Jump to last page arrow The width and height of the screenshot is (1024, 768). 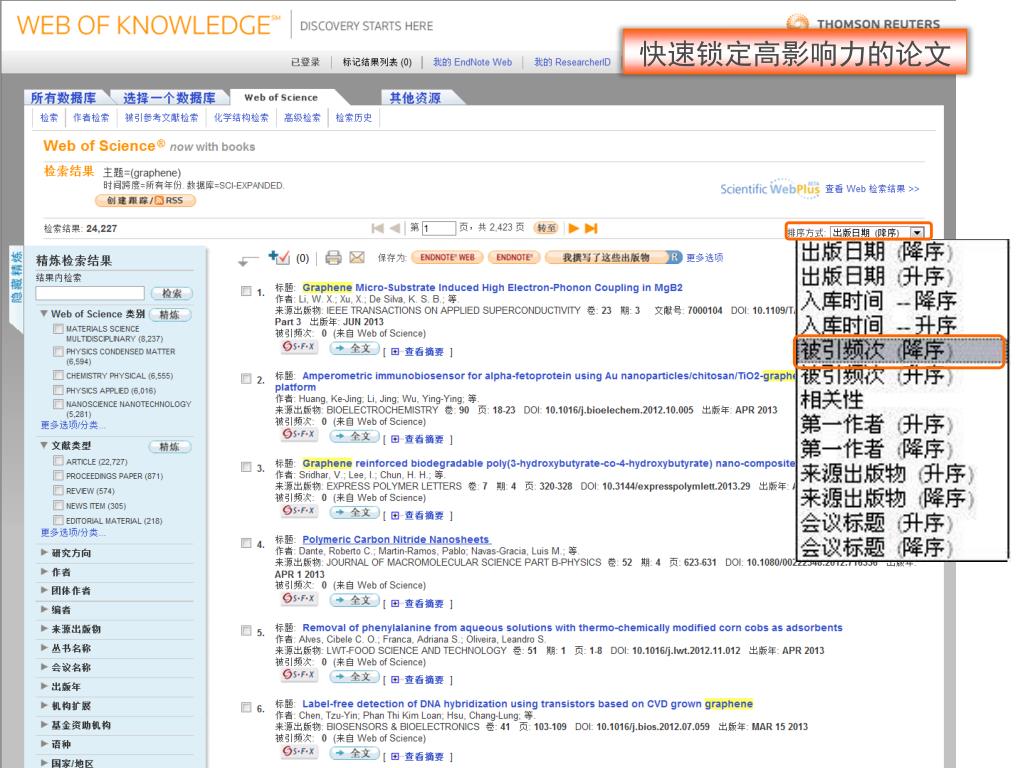591,228
